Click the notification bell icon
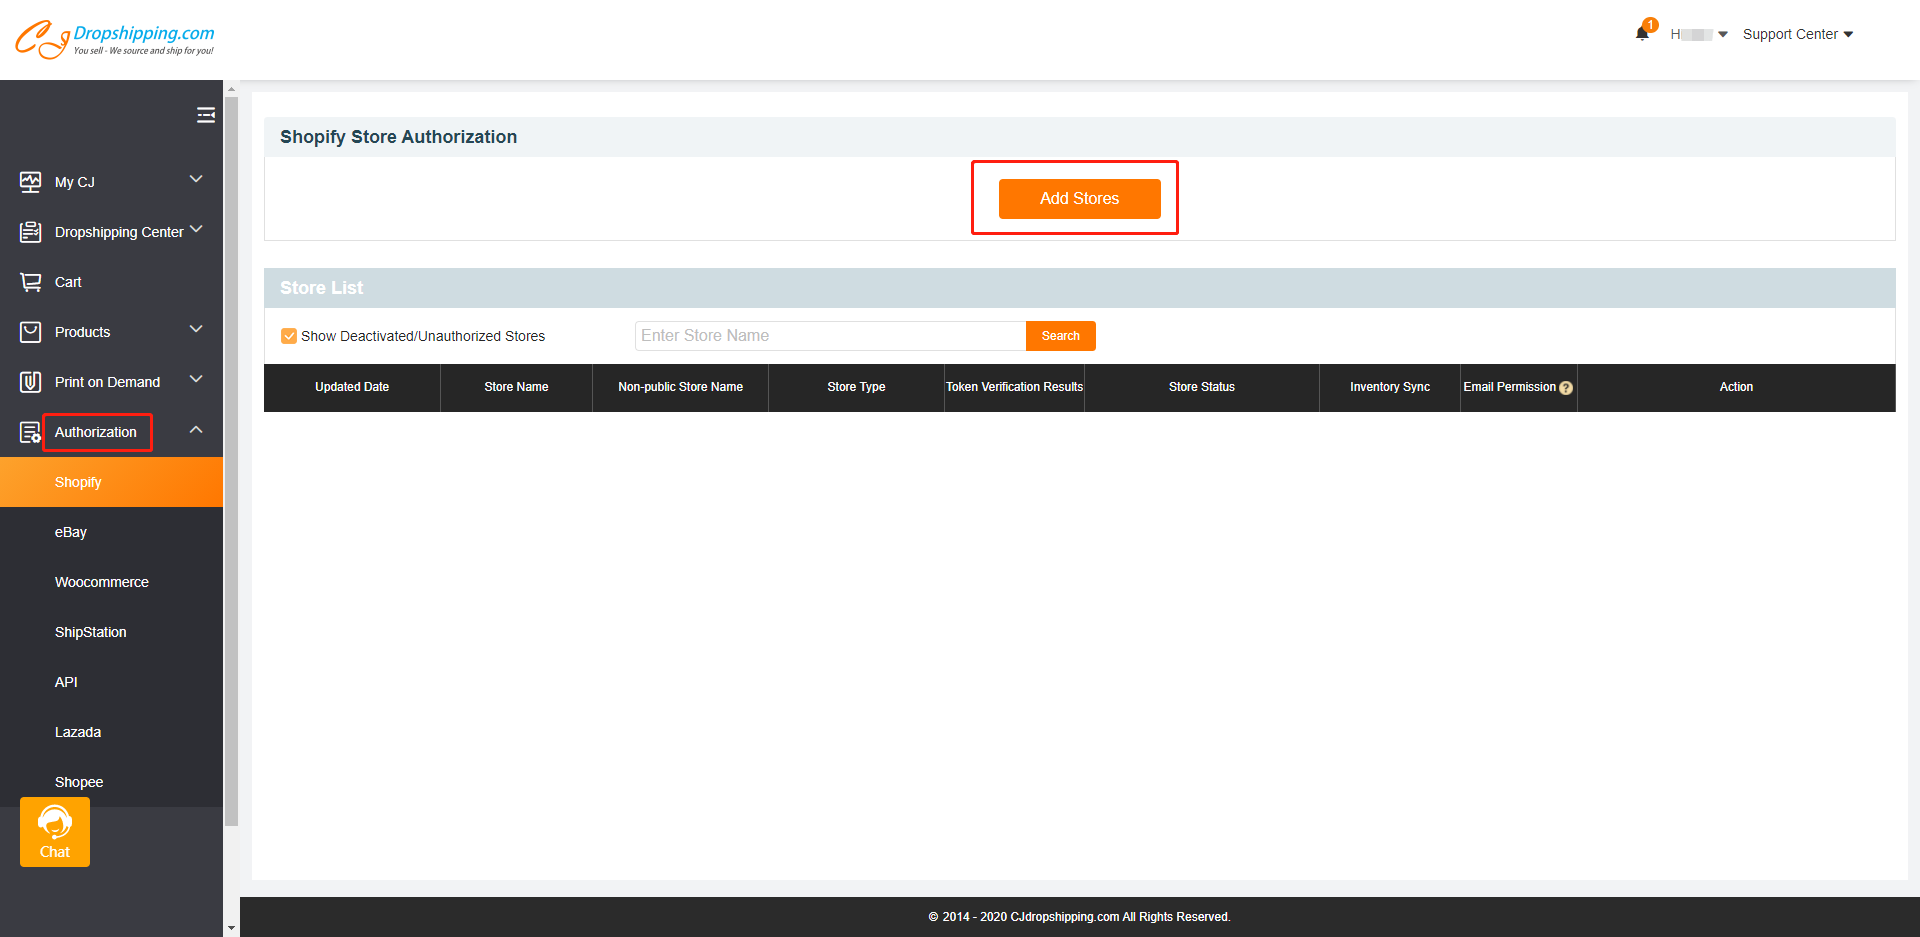The height and width of the screenshot is (937, 1920). point(1642,33)
